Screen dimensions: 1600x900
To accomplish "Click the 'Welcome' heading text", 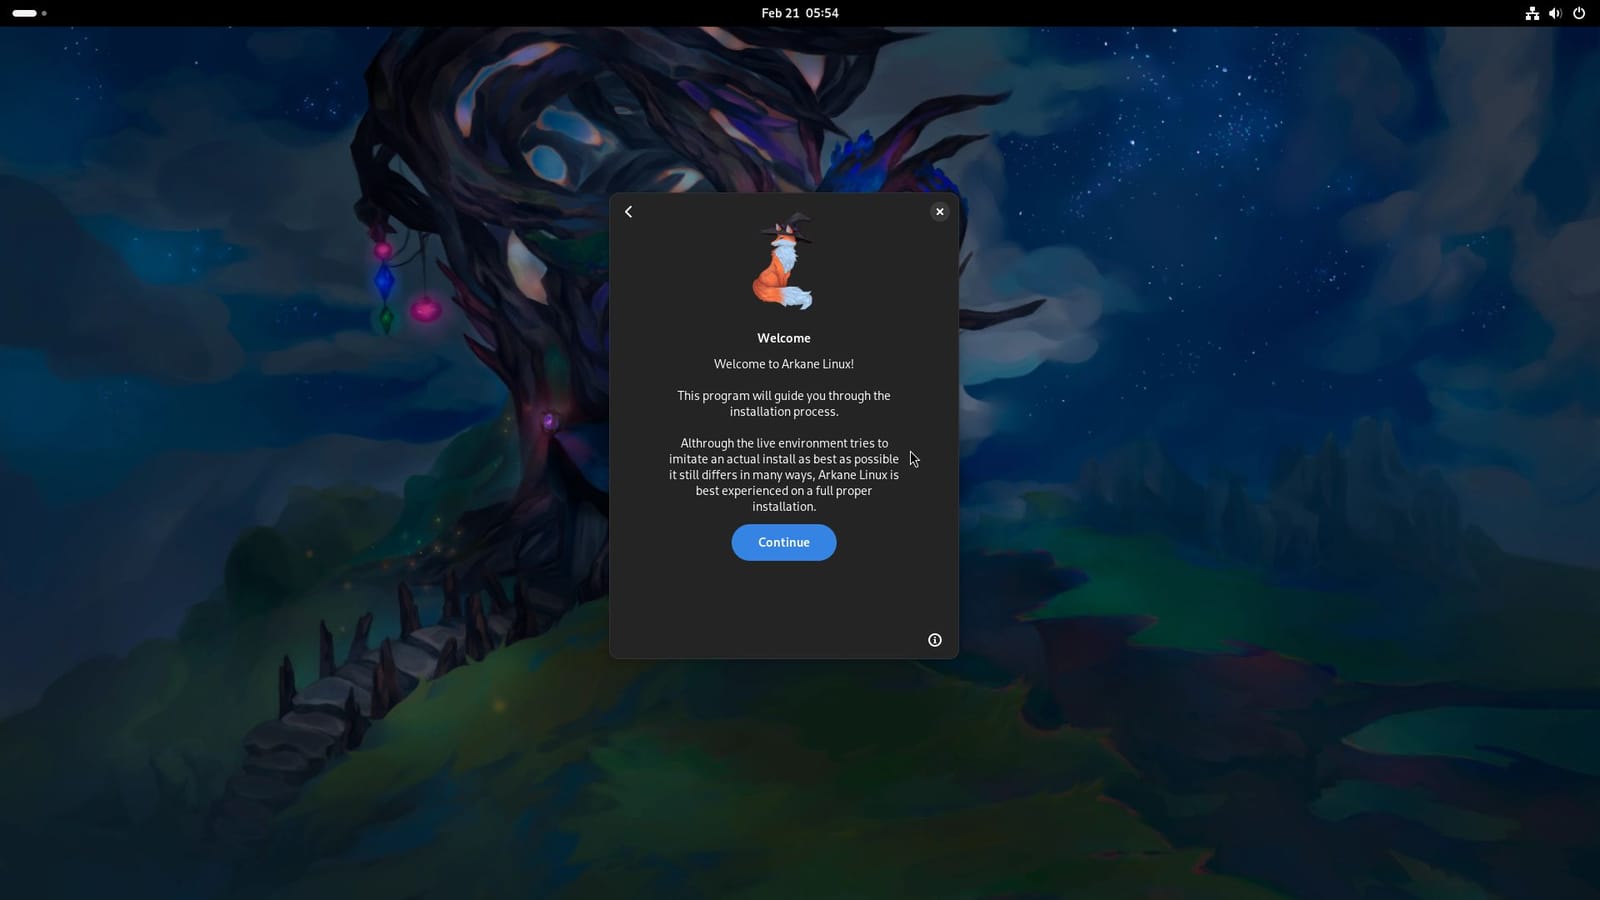I will pyautogui.click(x=784, y=338).
